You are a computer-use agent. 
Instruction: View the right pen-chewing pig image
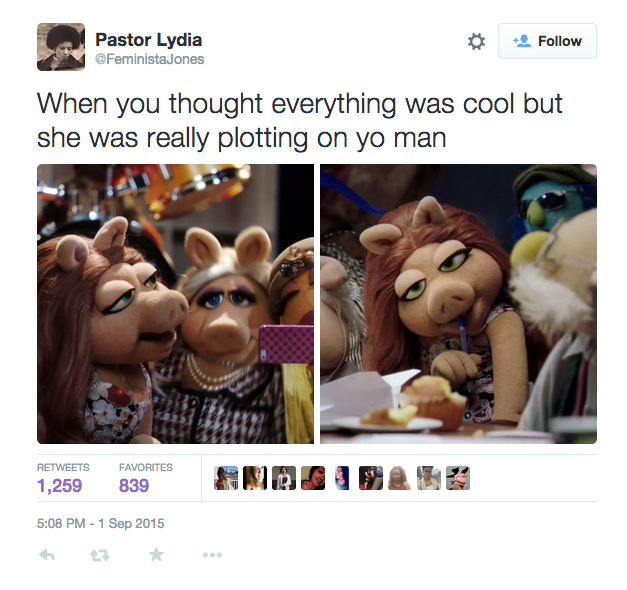coord(458,304)
